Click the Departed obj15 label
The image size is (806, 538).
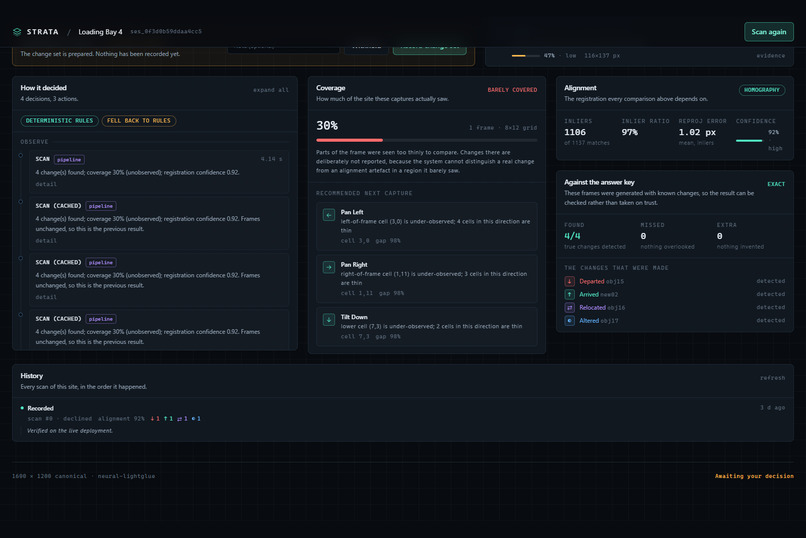coord(601,282)
